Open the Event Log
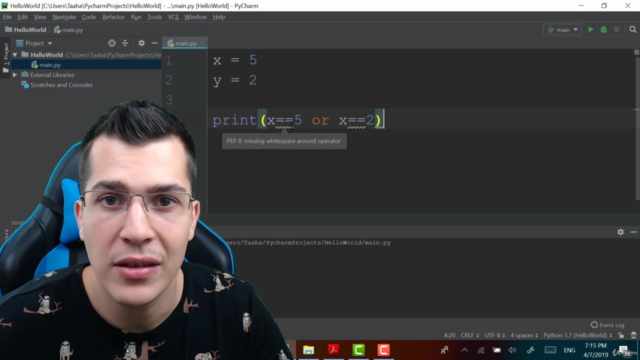The width and height of the screenshot is (640, 360). (x=607, y=325)
